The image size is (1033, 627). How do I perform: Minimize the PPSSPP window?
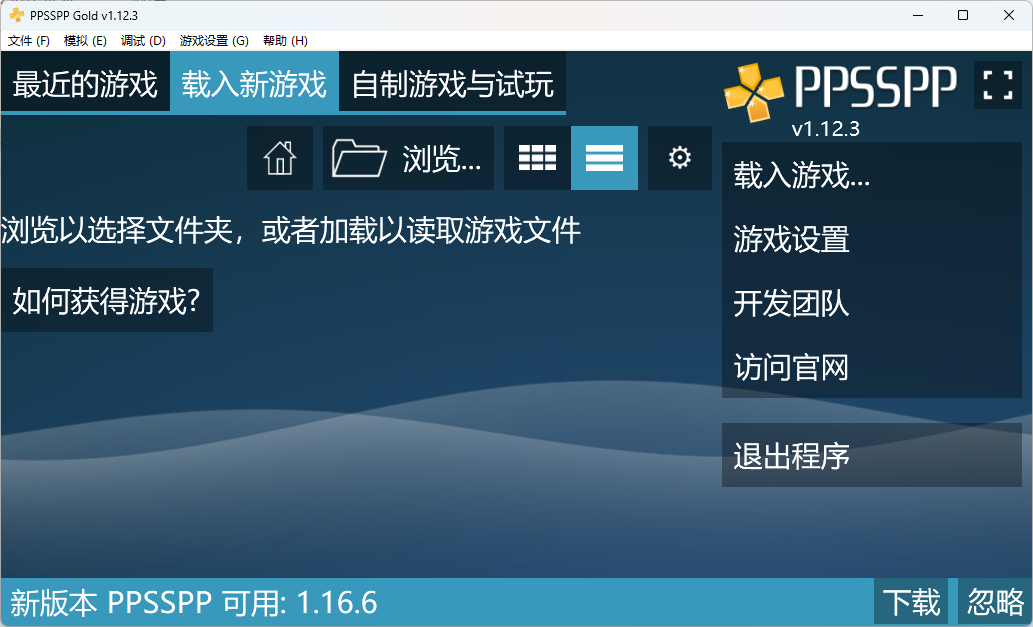point(918,15)
